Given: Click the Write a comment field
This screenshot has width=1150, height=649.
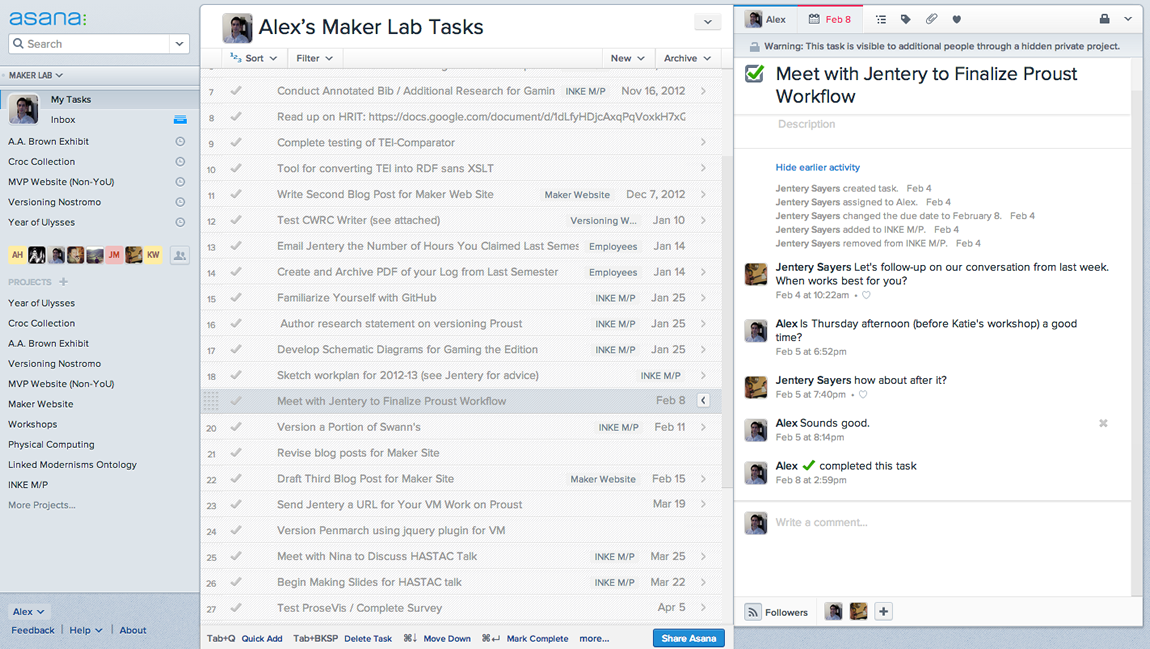Looking at the screenshot, I should (940, 522).
